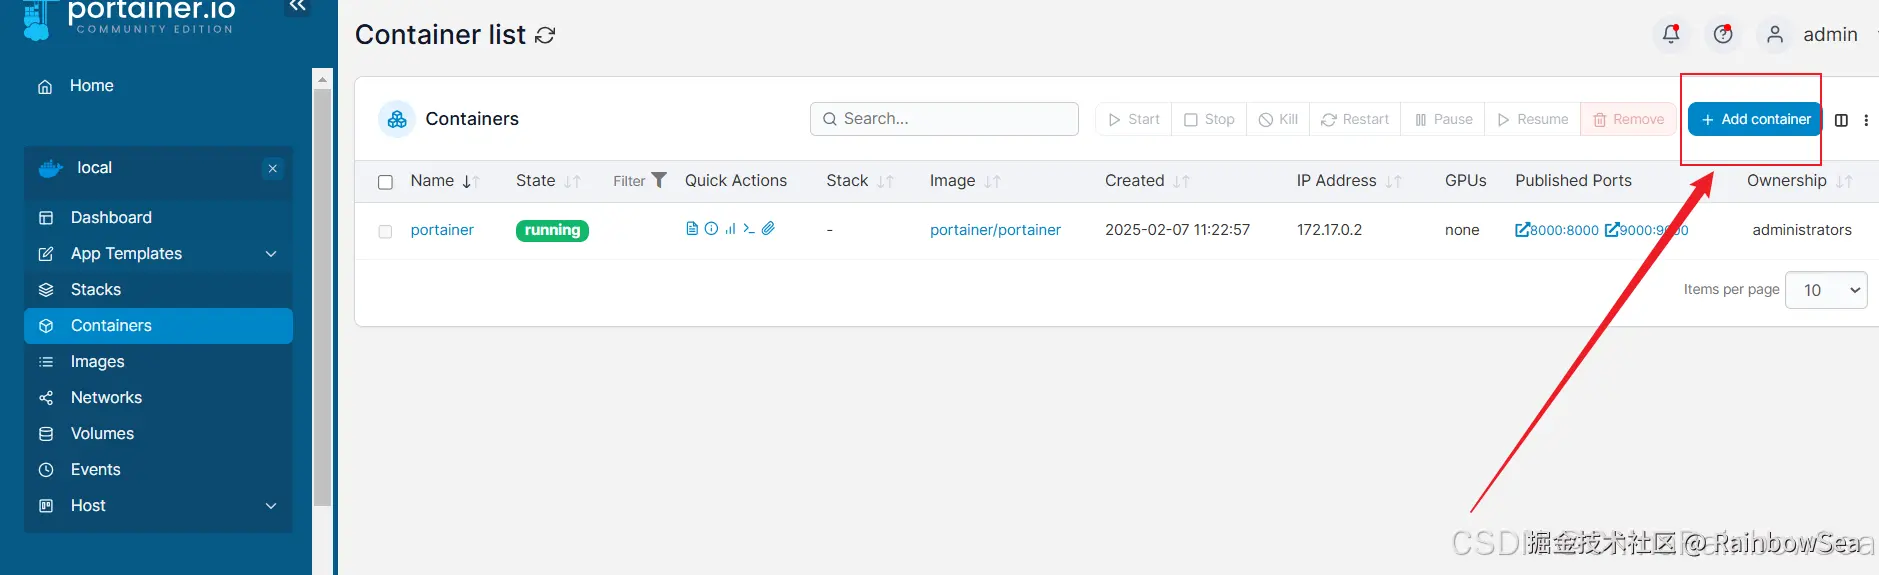This screenshot has height=575, width=1879.
Task: Sort containers by State
Action: tap(547, 181)
